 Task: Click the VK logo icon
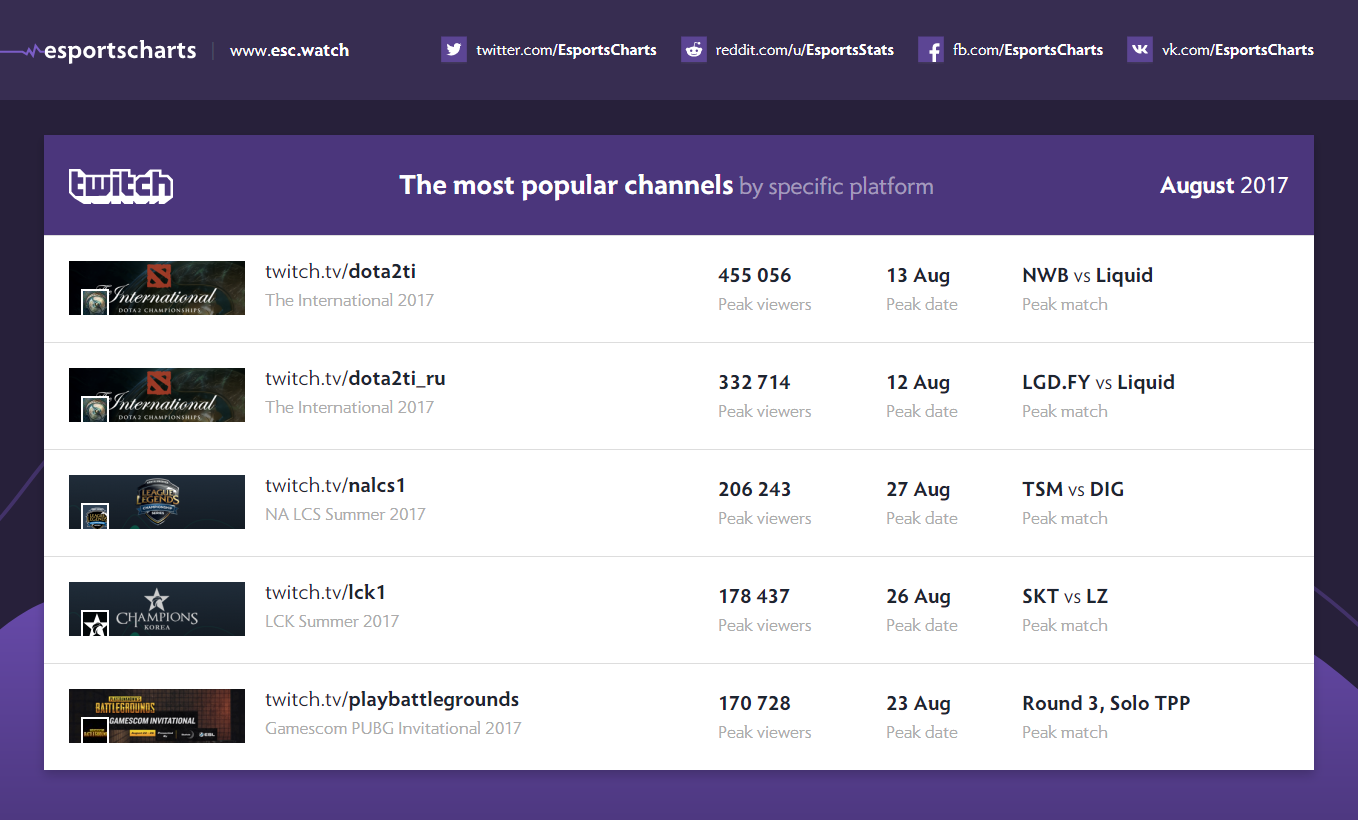point(1140,49)
